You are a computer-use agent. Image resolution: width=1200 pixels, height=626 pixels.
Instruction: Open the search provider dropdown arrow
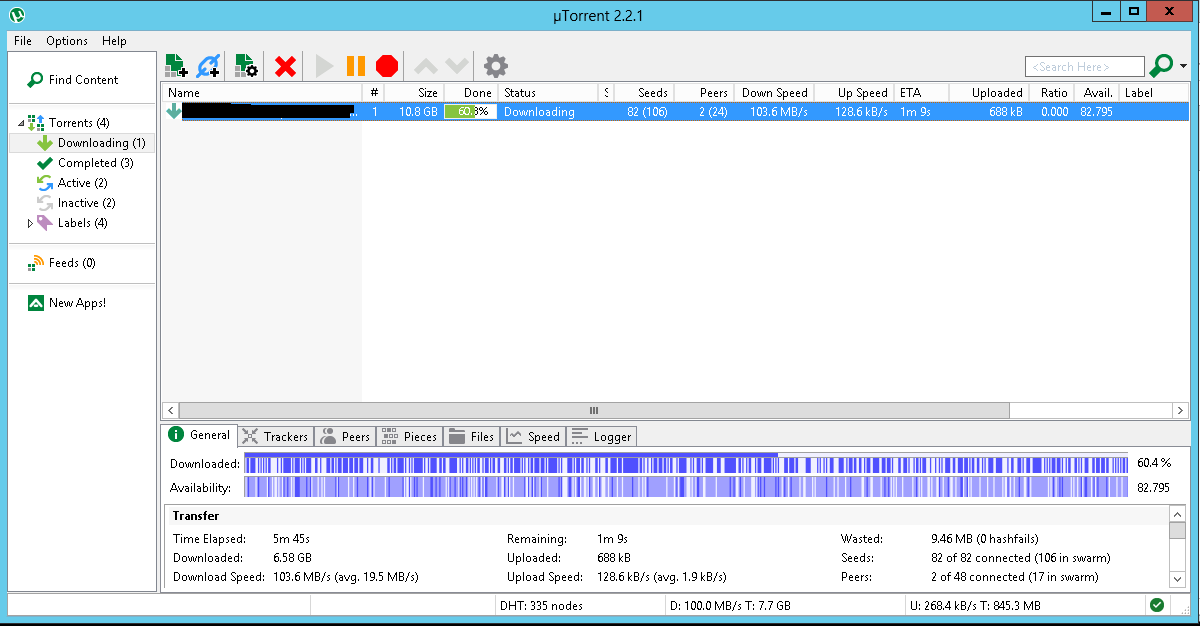click(1183, 67)
